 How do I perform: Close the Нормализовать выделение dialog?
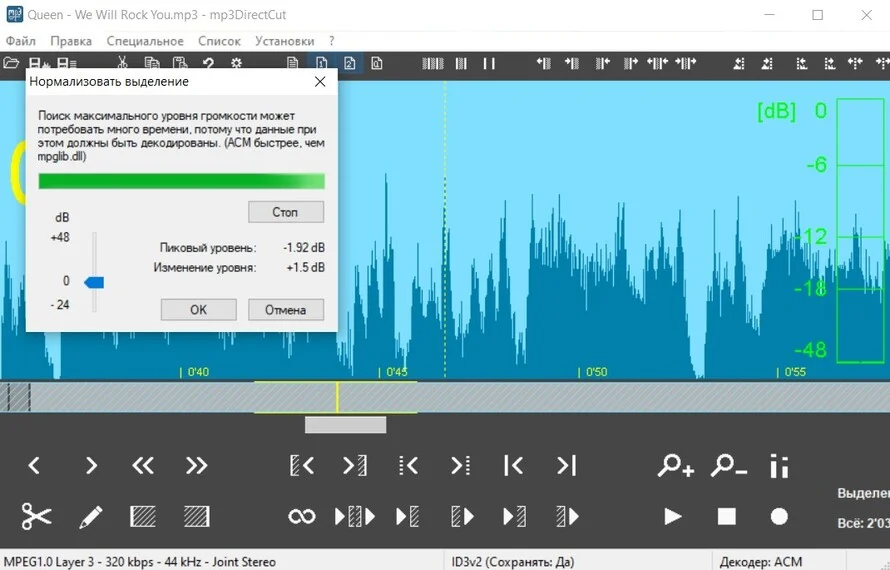coord(320,82)
